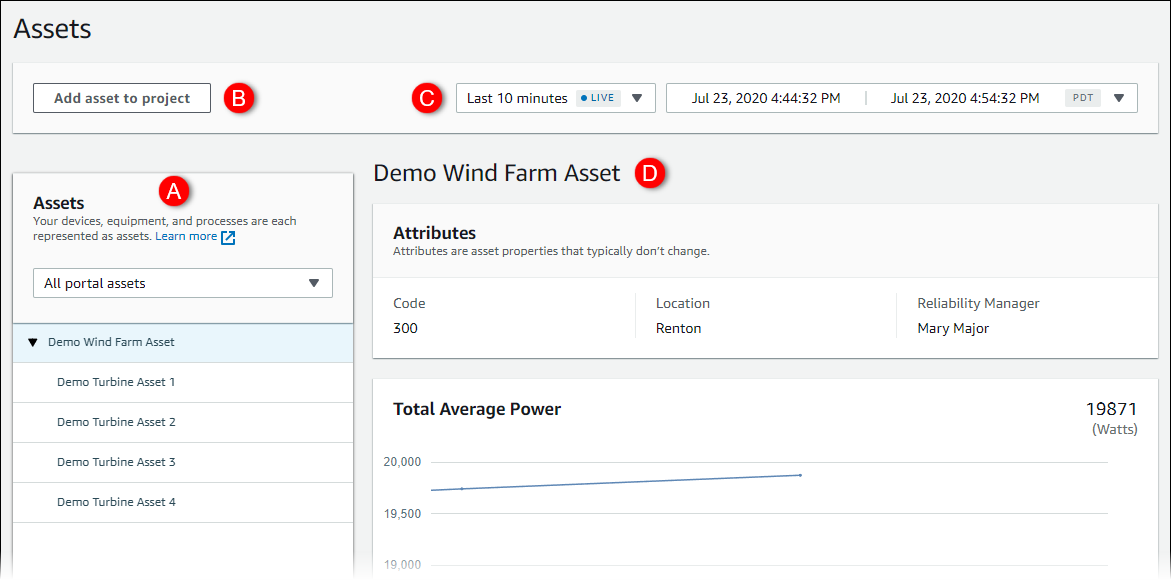The image size is (1171, 580).
Task: Click the end date Jul 23, 2020 4:54:32 PM
Action: coord(965,97)
